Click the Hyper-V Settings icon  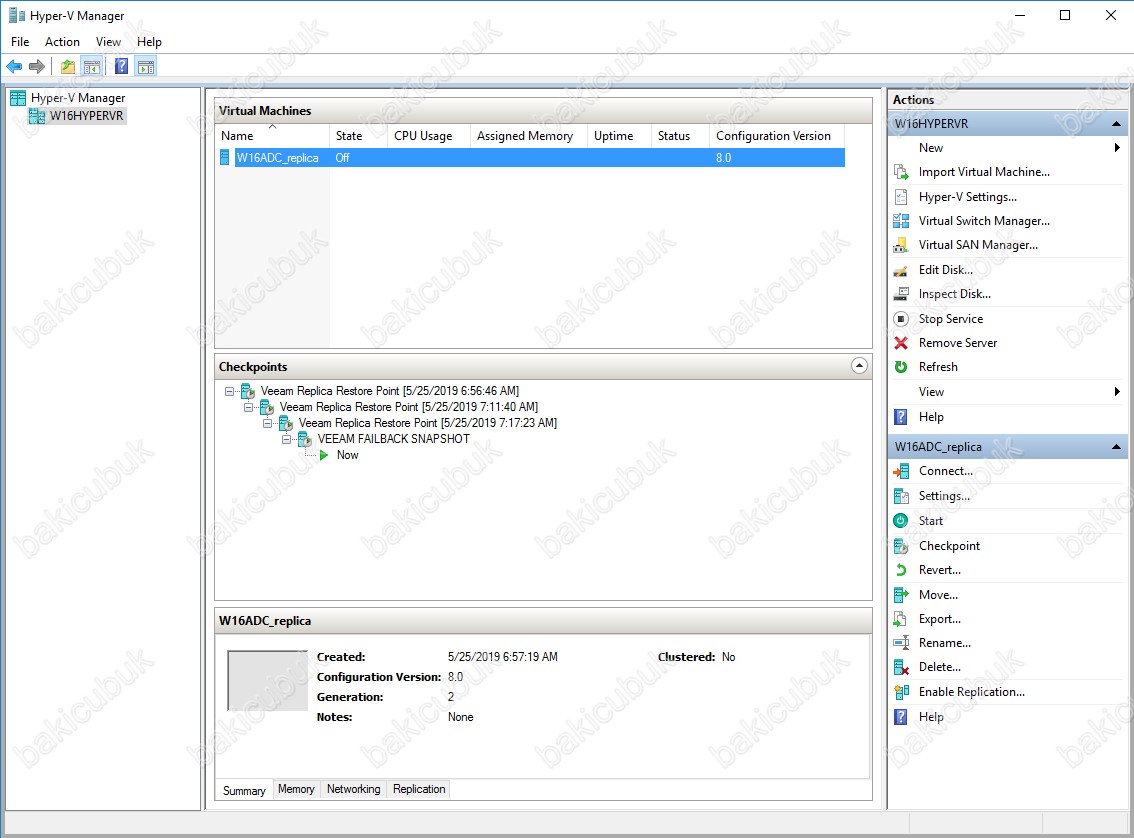[901, 197]
